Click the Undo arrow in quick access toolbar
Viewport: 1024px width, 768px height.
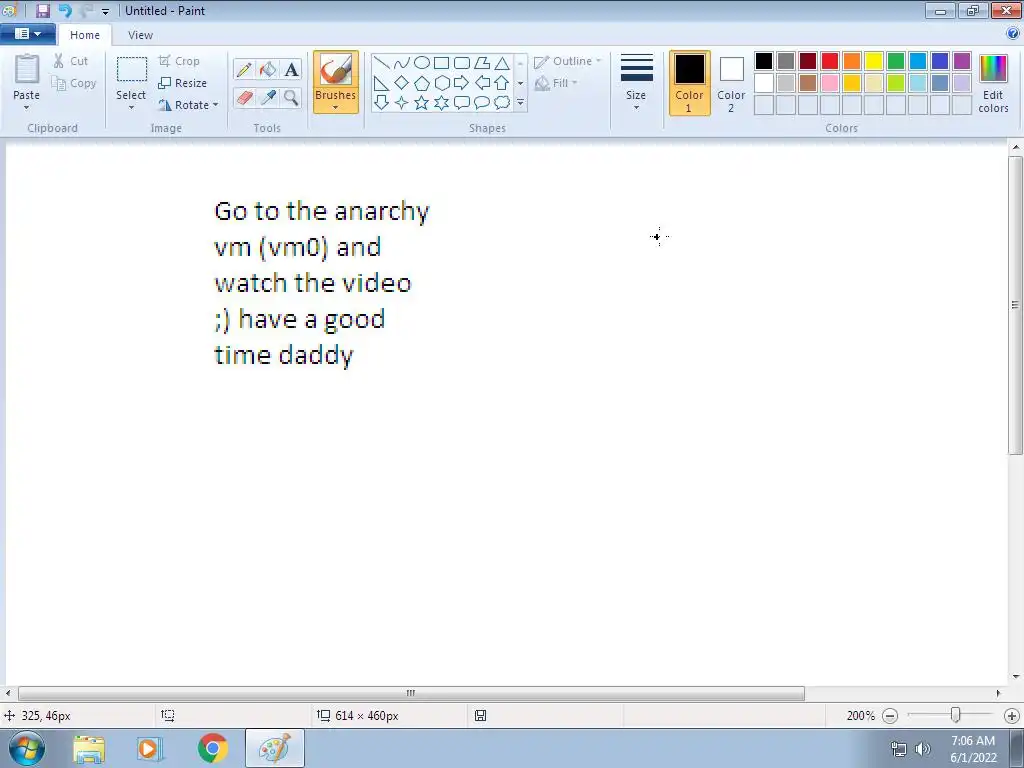[65, 10]
